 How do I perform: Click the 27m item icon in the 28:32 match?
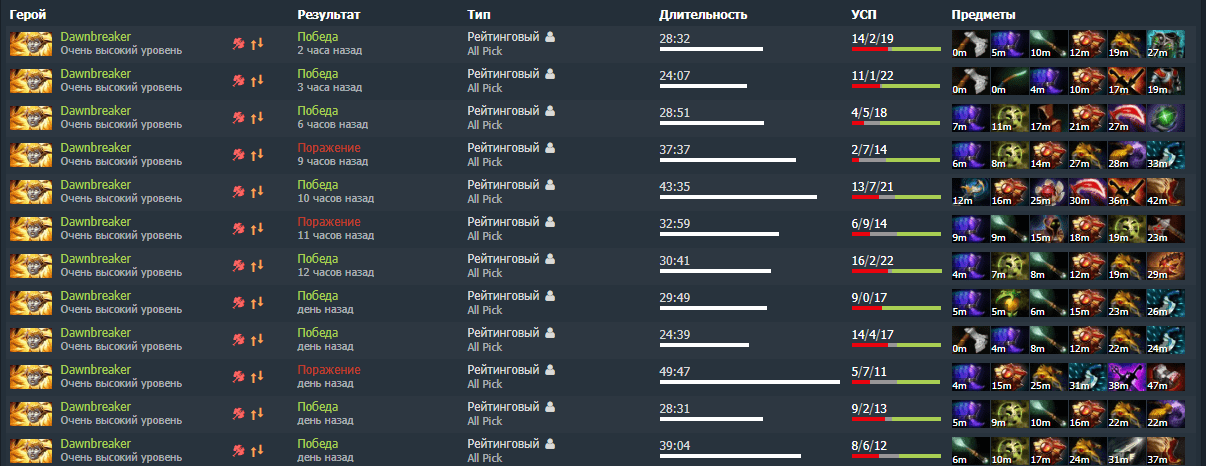(1166, 44)
